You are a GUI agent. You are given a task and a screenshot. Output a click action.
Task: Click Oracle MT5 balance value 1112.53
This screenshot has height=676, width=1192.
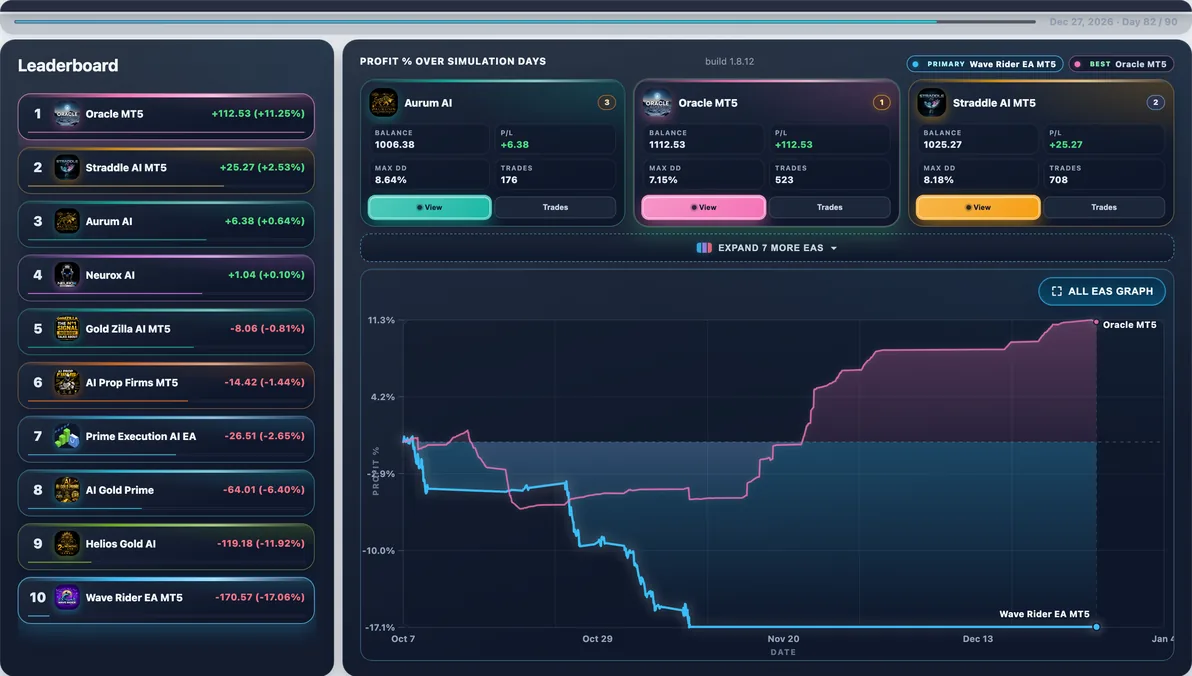coord(667,144)
